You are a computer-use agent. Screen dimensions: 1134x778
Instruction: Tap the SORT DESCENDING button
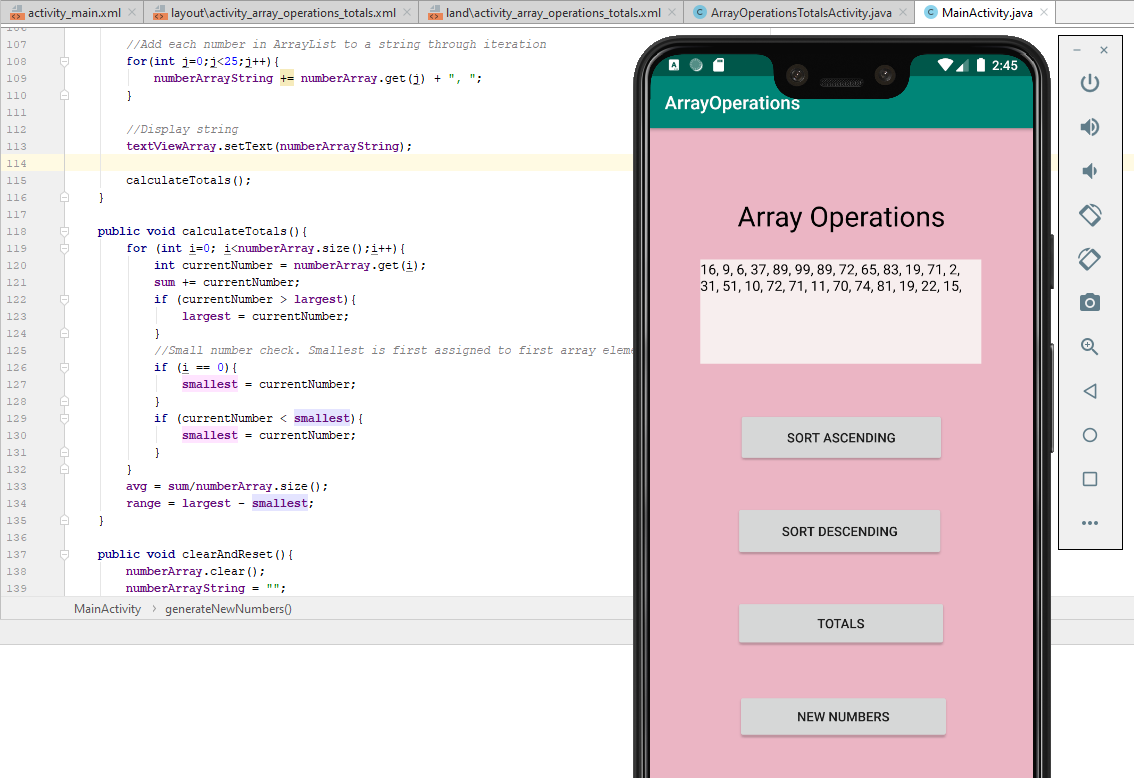[x=839, y=531]
